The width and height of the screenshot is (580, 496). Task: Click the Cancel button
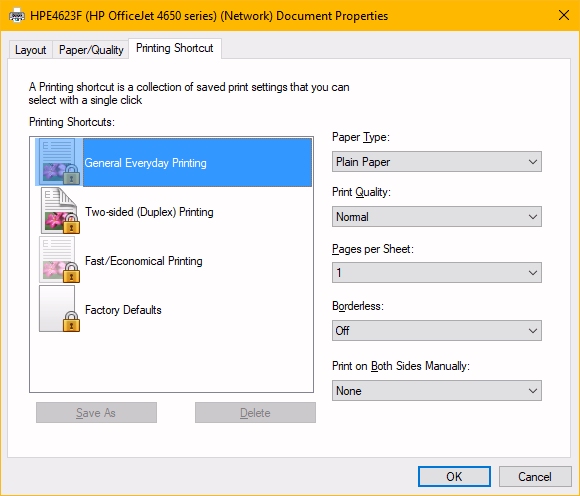pos(535,476)
